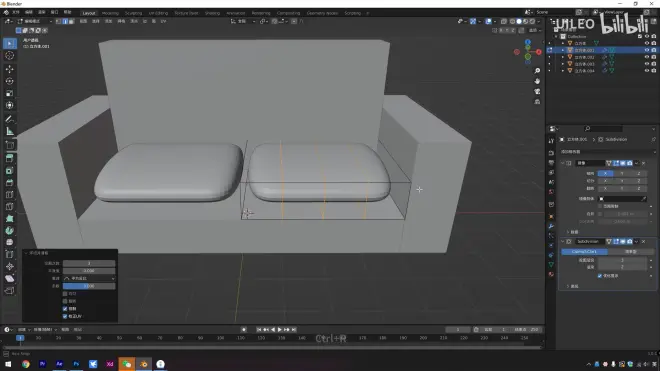Select the Bevel tool

tap(10, 183)
